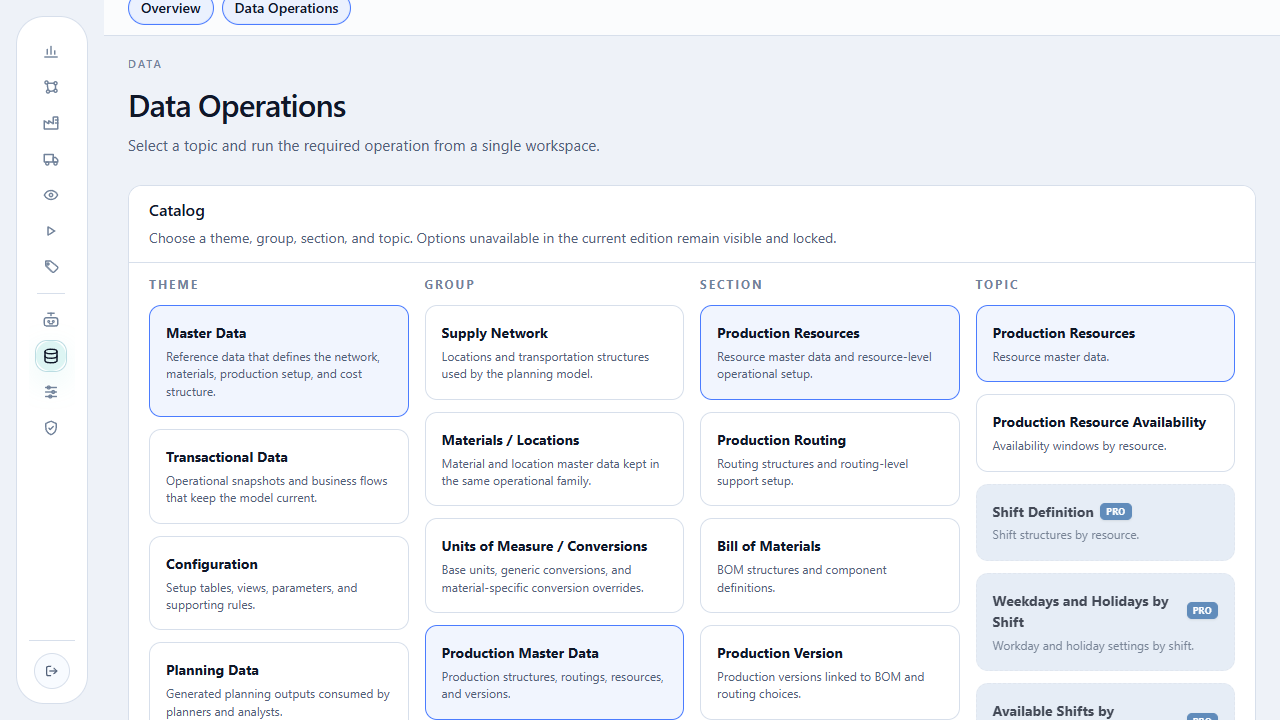Click locked Weekdays and Holidays by Shift topic
This screenshot has width=1280, height=720.
pos(1105,622)
